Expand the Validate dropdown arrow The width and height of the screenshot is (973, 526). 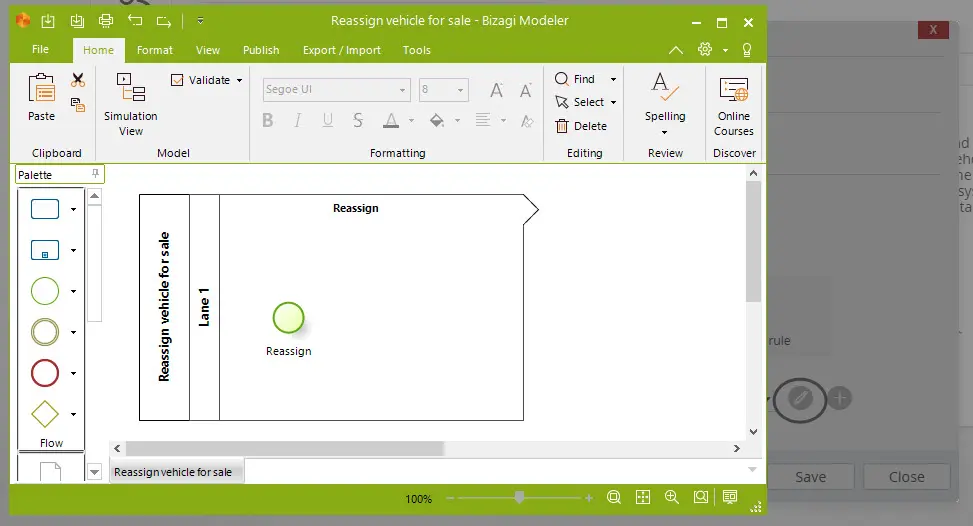240,81
